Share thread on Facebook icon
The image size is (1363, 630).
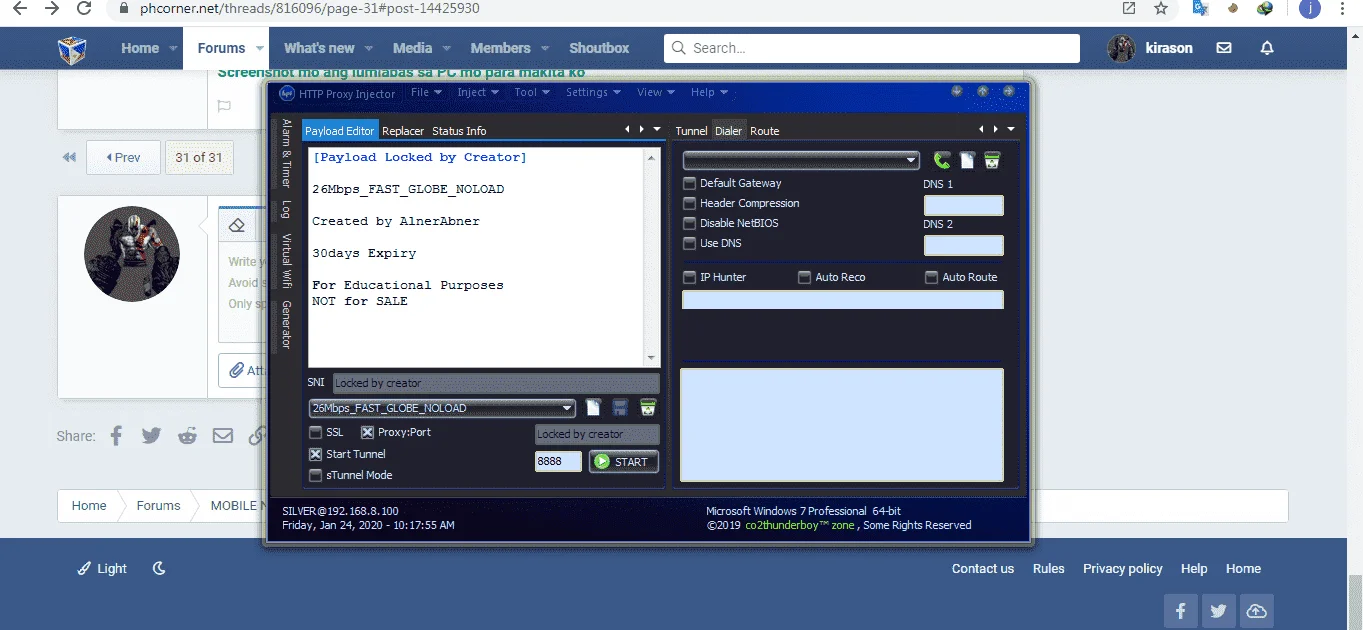tap(116, 435)
